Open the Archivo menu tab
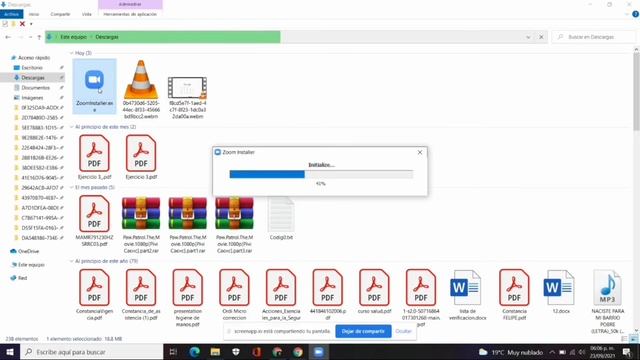 pos(11,14)
